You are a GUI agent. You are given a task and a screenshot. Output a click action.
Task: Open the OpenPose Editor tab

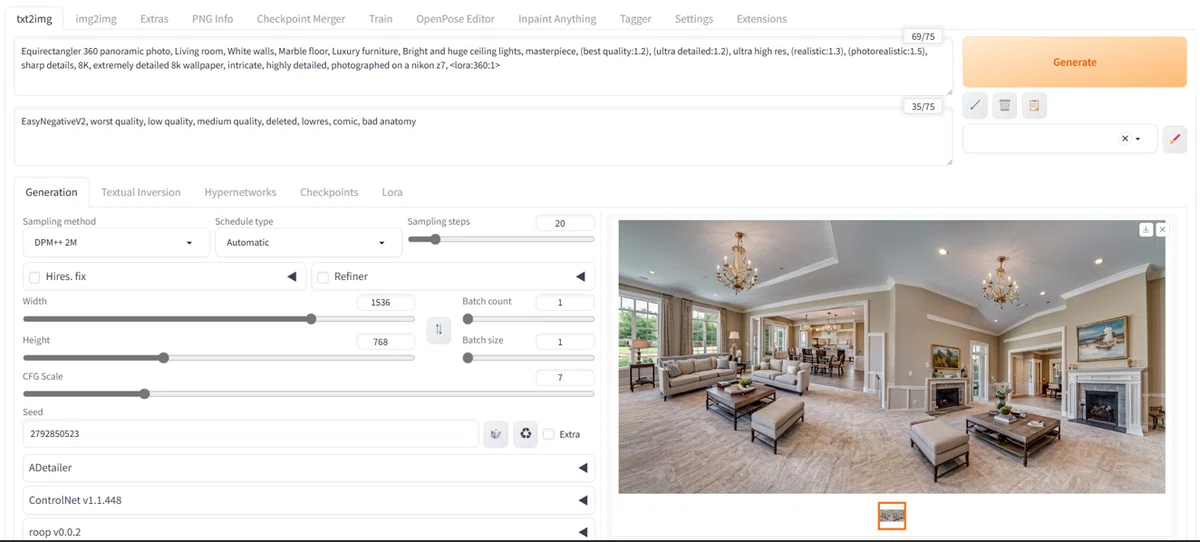pyautogui.click(x=455, y=19)
